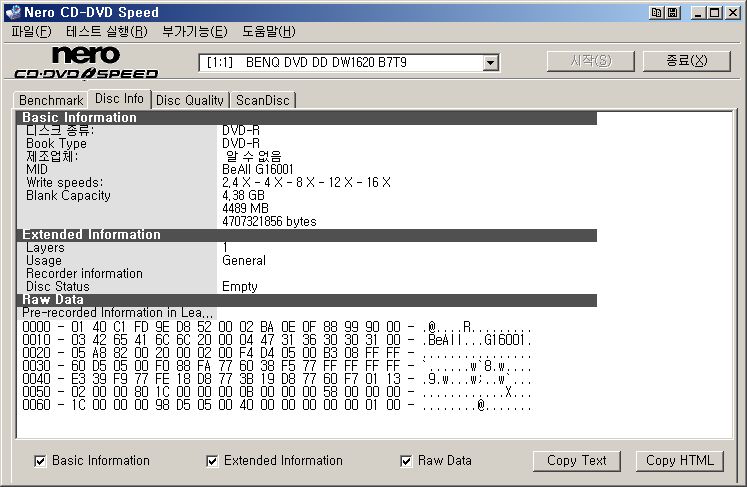Uncheck the Basic Information checkbox

[40, 461]
